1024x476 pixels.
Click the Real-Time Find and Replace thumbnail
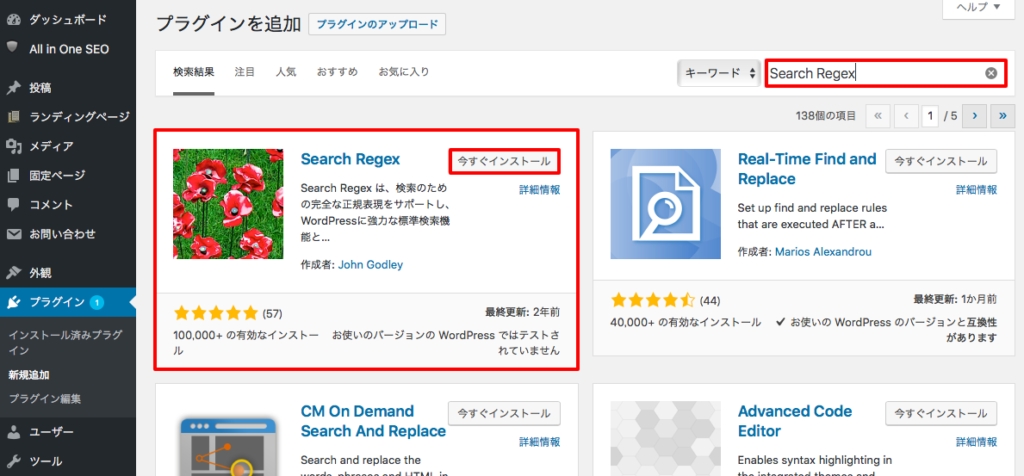[665, 204]
